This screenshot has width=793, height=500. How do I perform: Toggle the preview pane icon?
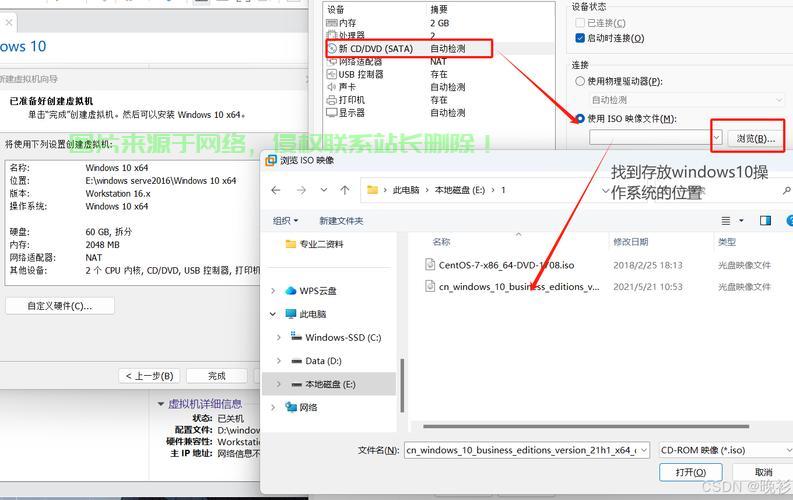pos(765,220)
